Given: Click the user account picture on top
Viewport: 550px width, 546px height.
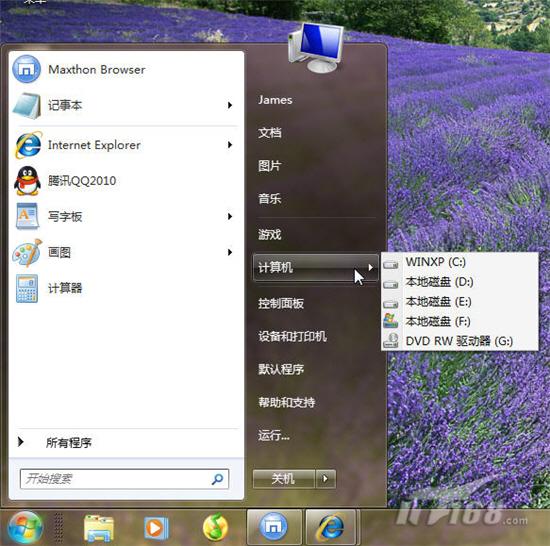Looking at the screenshot, I should click(x=315, y=48).
